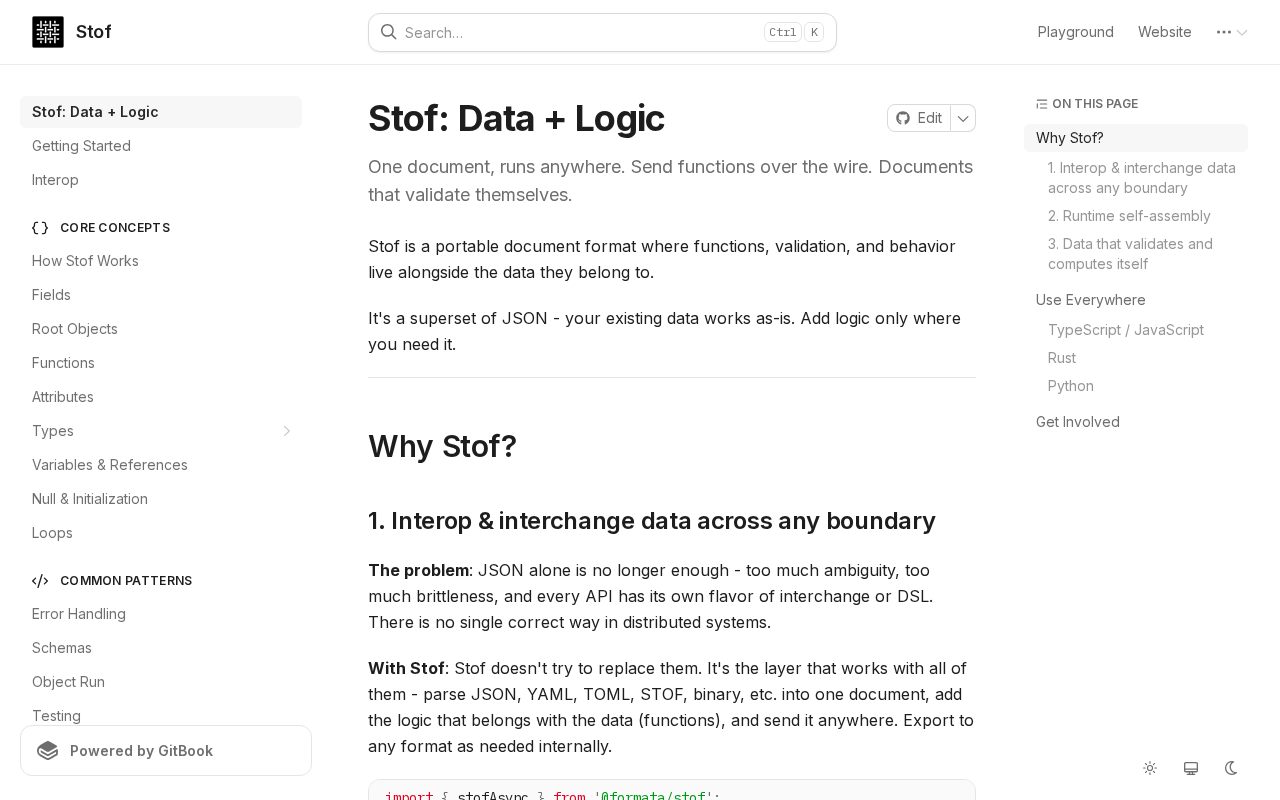Go to Getting Started page
This screenshot has width=1280, height=800.
coord(81,146)
